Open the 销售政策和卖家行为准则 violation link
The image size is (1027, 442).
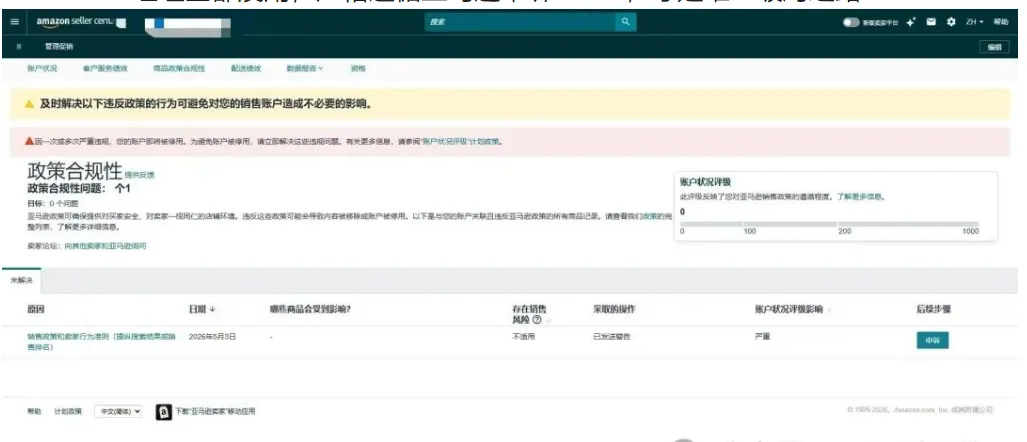click(101, 341)
